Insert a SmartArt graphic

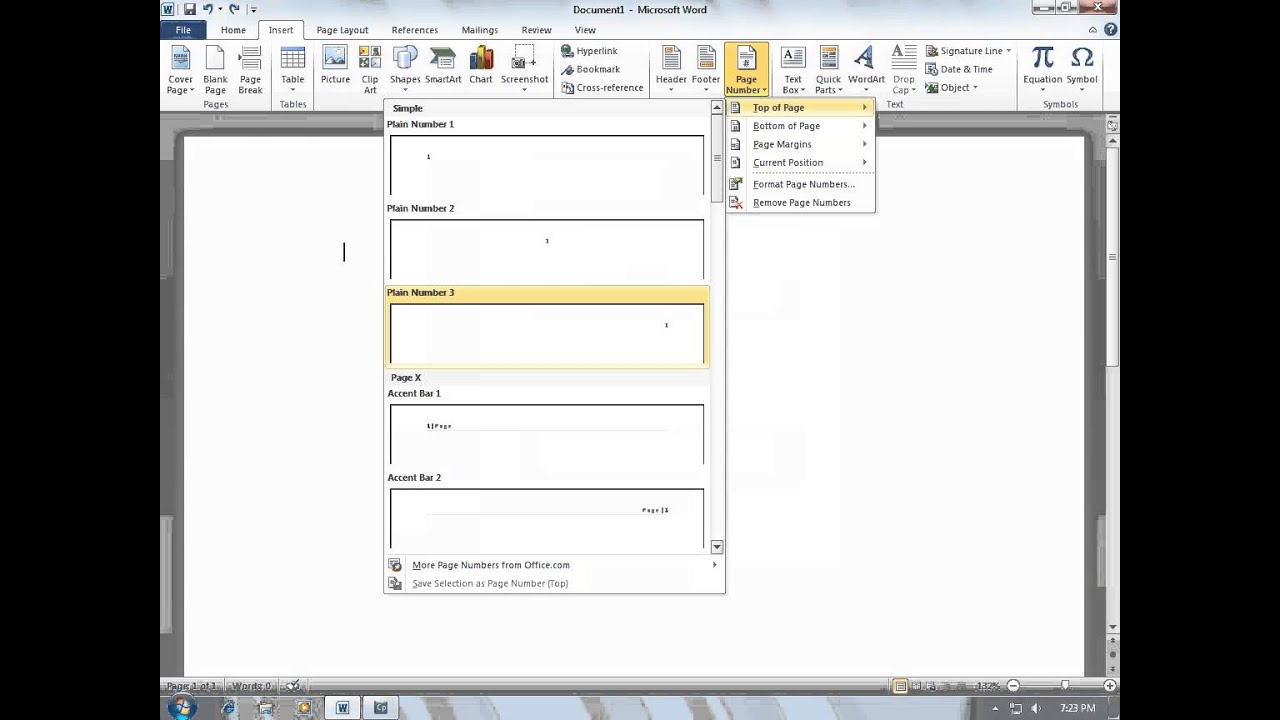(x=443, y=66)
